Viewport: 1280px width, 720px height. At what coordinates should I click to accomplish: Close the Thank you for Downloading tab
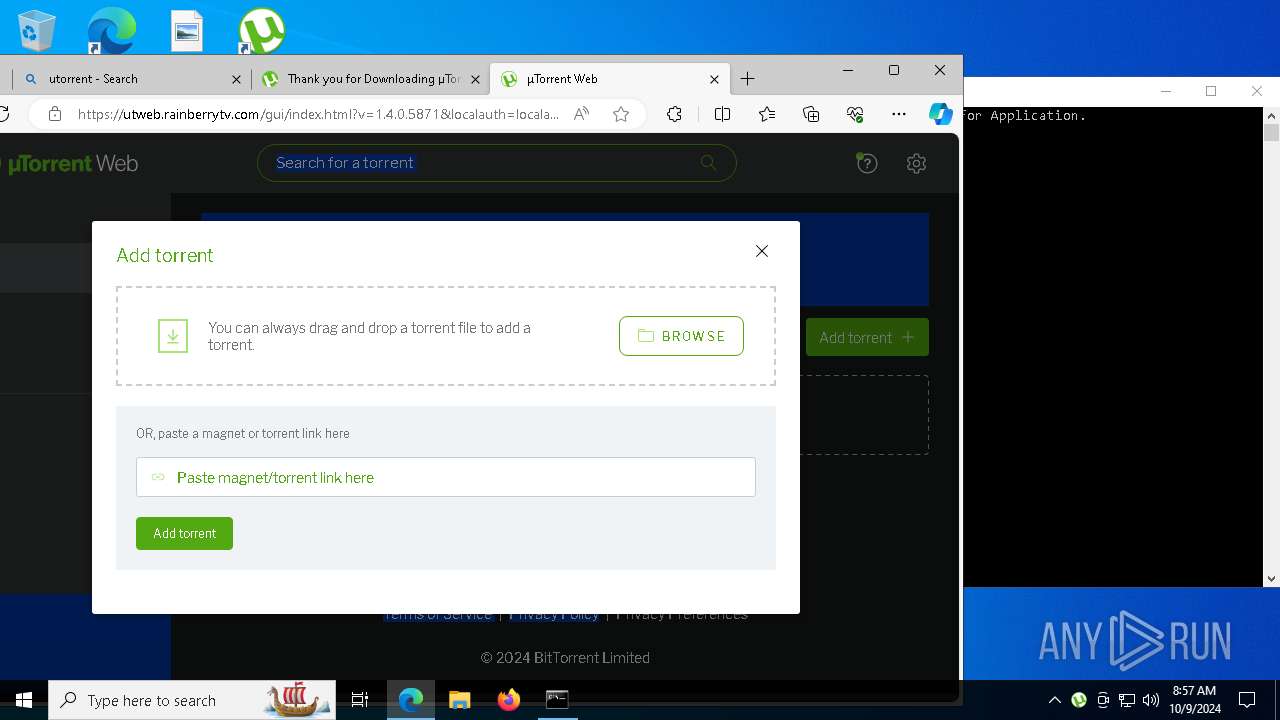(x=476, y=79)
